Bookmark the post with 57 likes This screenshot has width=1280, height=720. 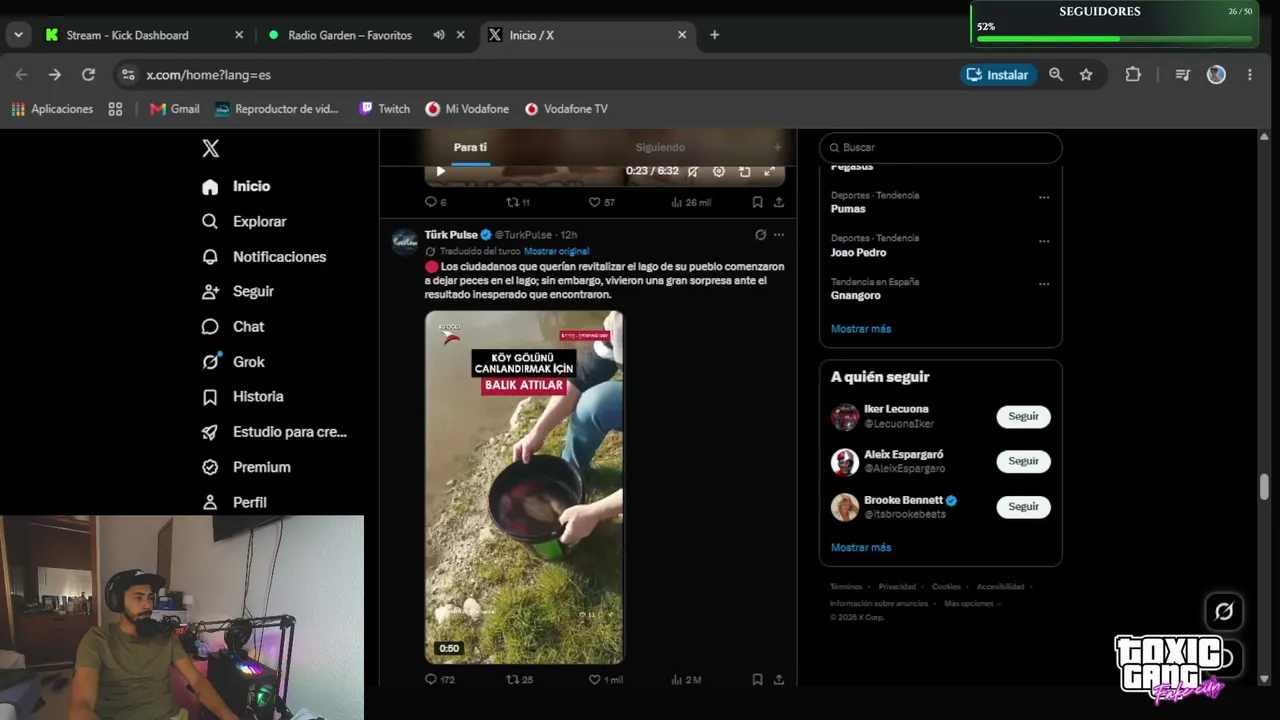[757, 202]
